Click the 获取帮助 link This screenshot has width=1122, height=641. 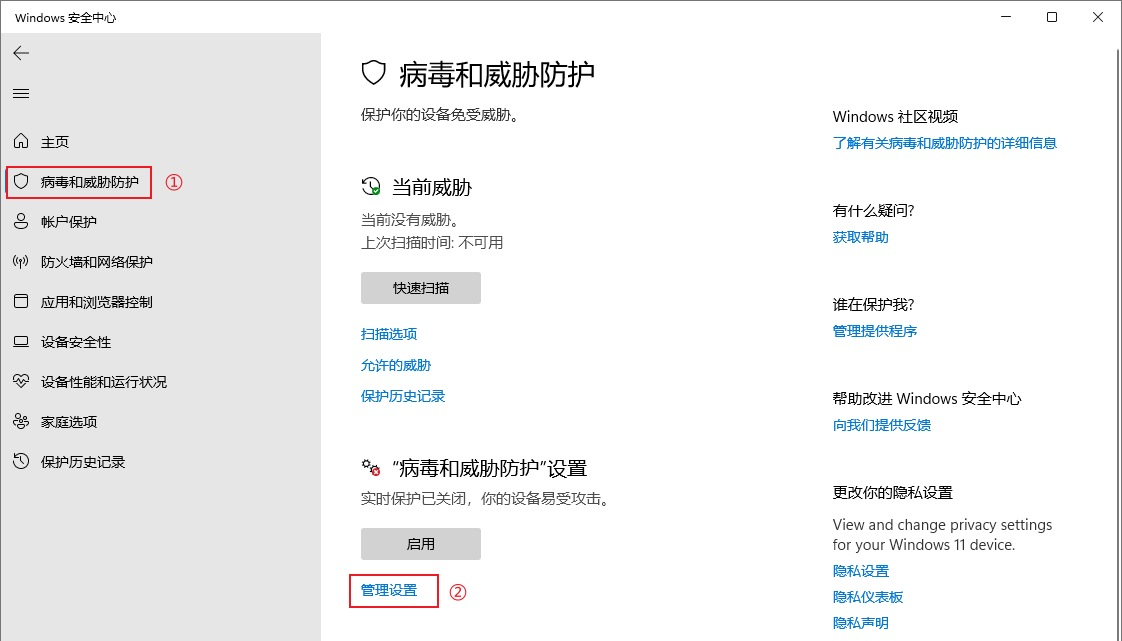pyautogui.click(x=860, y=237)
